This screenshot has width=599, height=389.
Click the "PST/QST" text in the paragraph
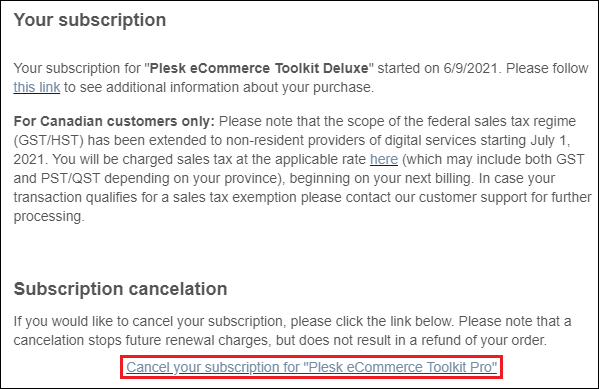pyautogui.click(x=67, y=178)
